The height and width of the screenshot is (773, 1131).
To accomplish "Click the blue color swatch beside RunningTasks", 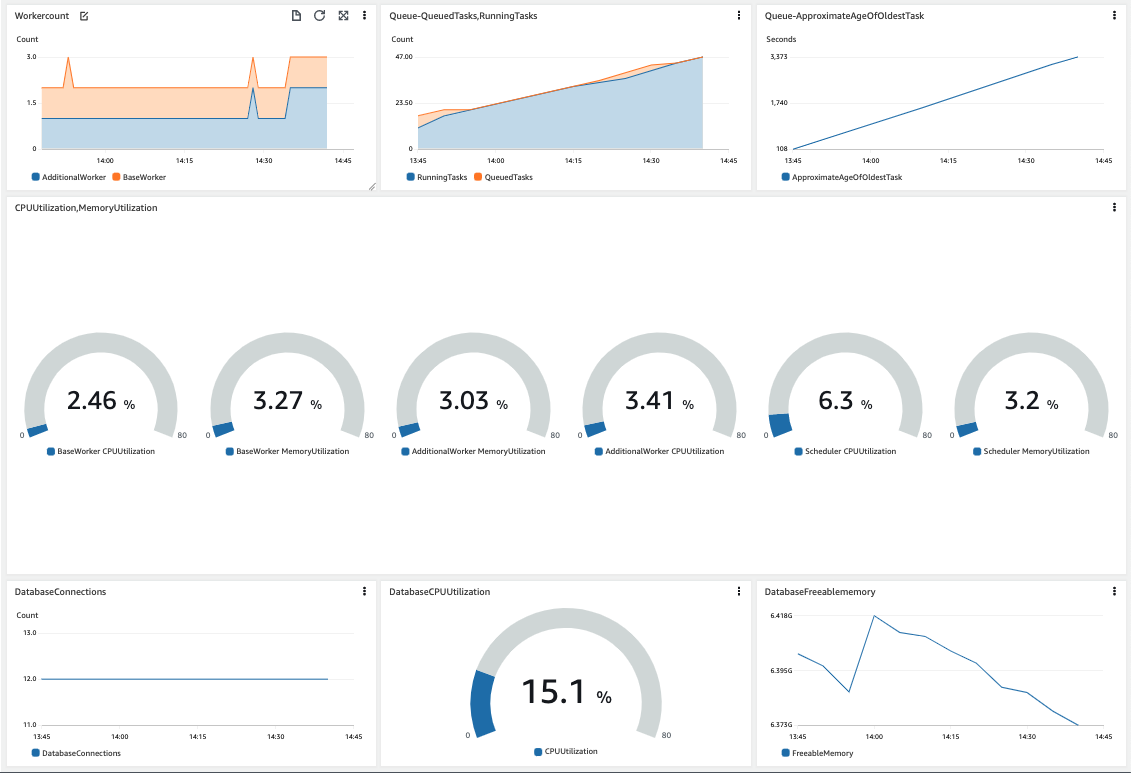I will pos(409,177).
